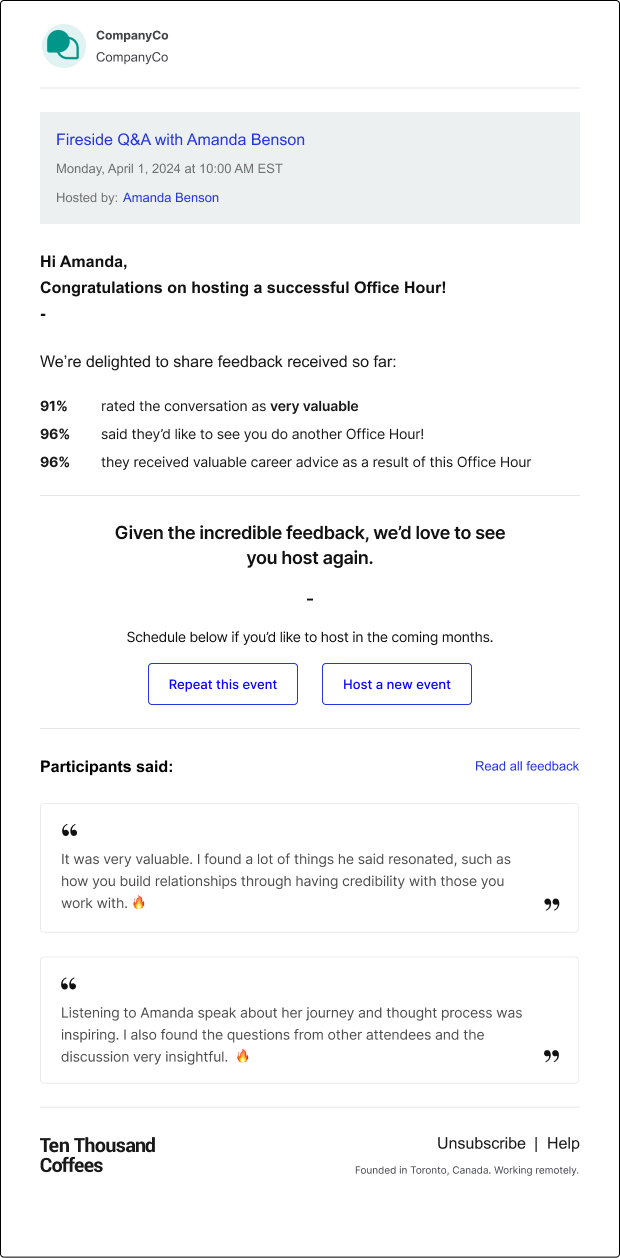This screenshot has width=620, height=1258.
Task: Click the opening quote mark in first testimonial
Action: click(x=69, y=831)
